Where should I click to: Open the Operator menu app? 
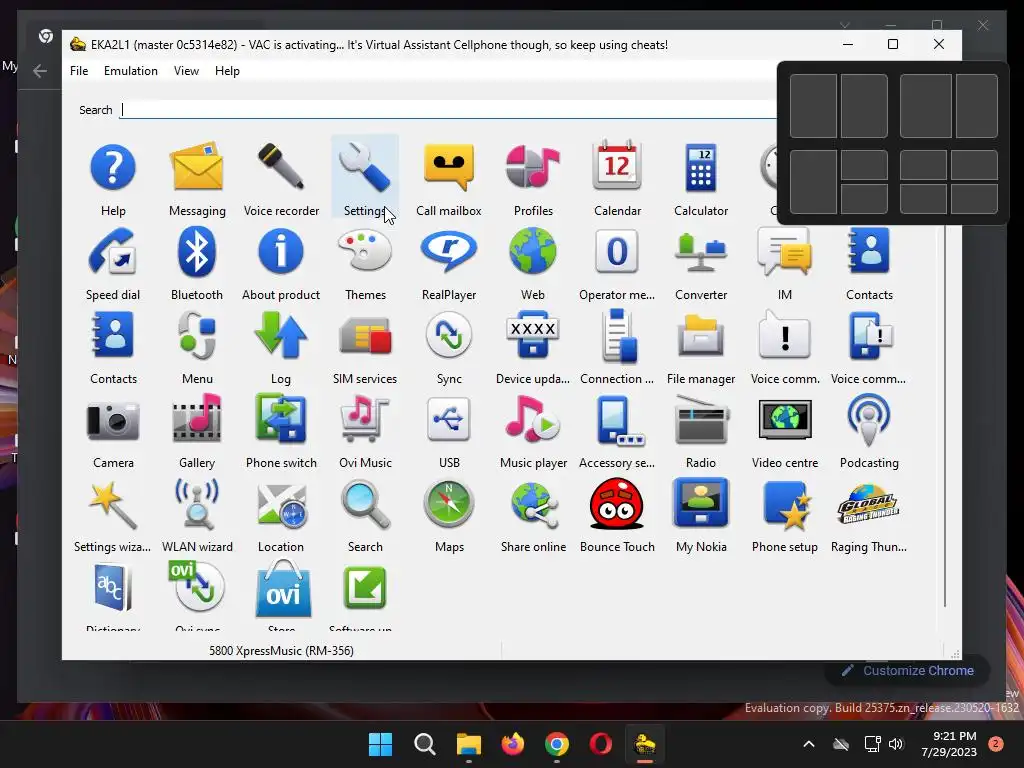coord(617,252)
